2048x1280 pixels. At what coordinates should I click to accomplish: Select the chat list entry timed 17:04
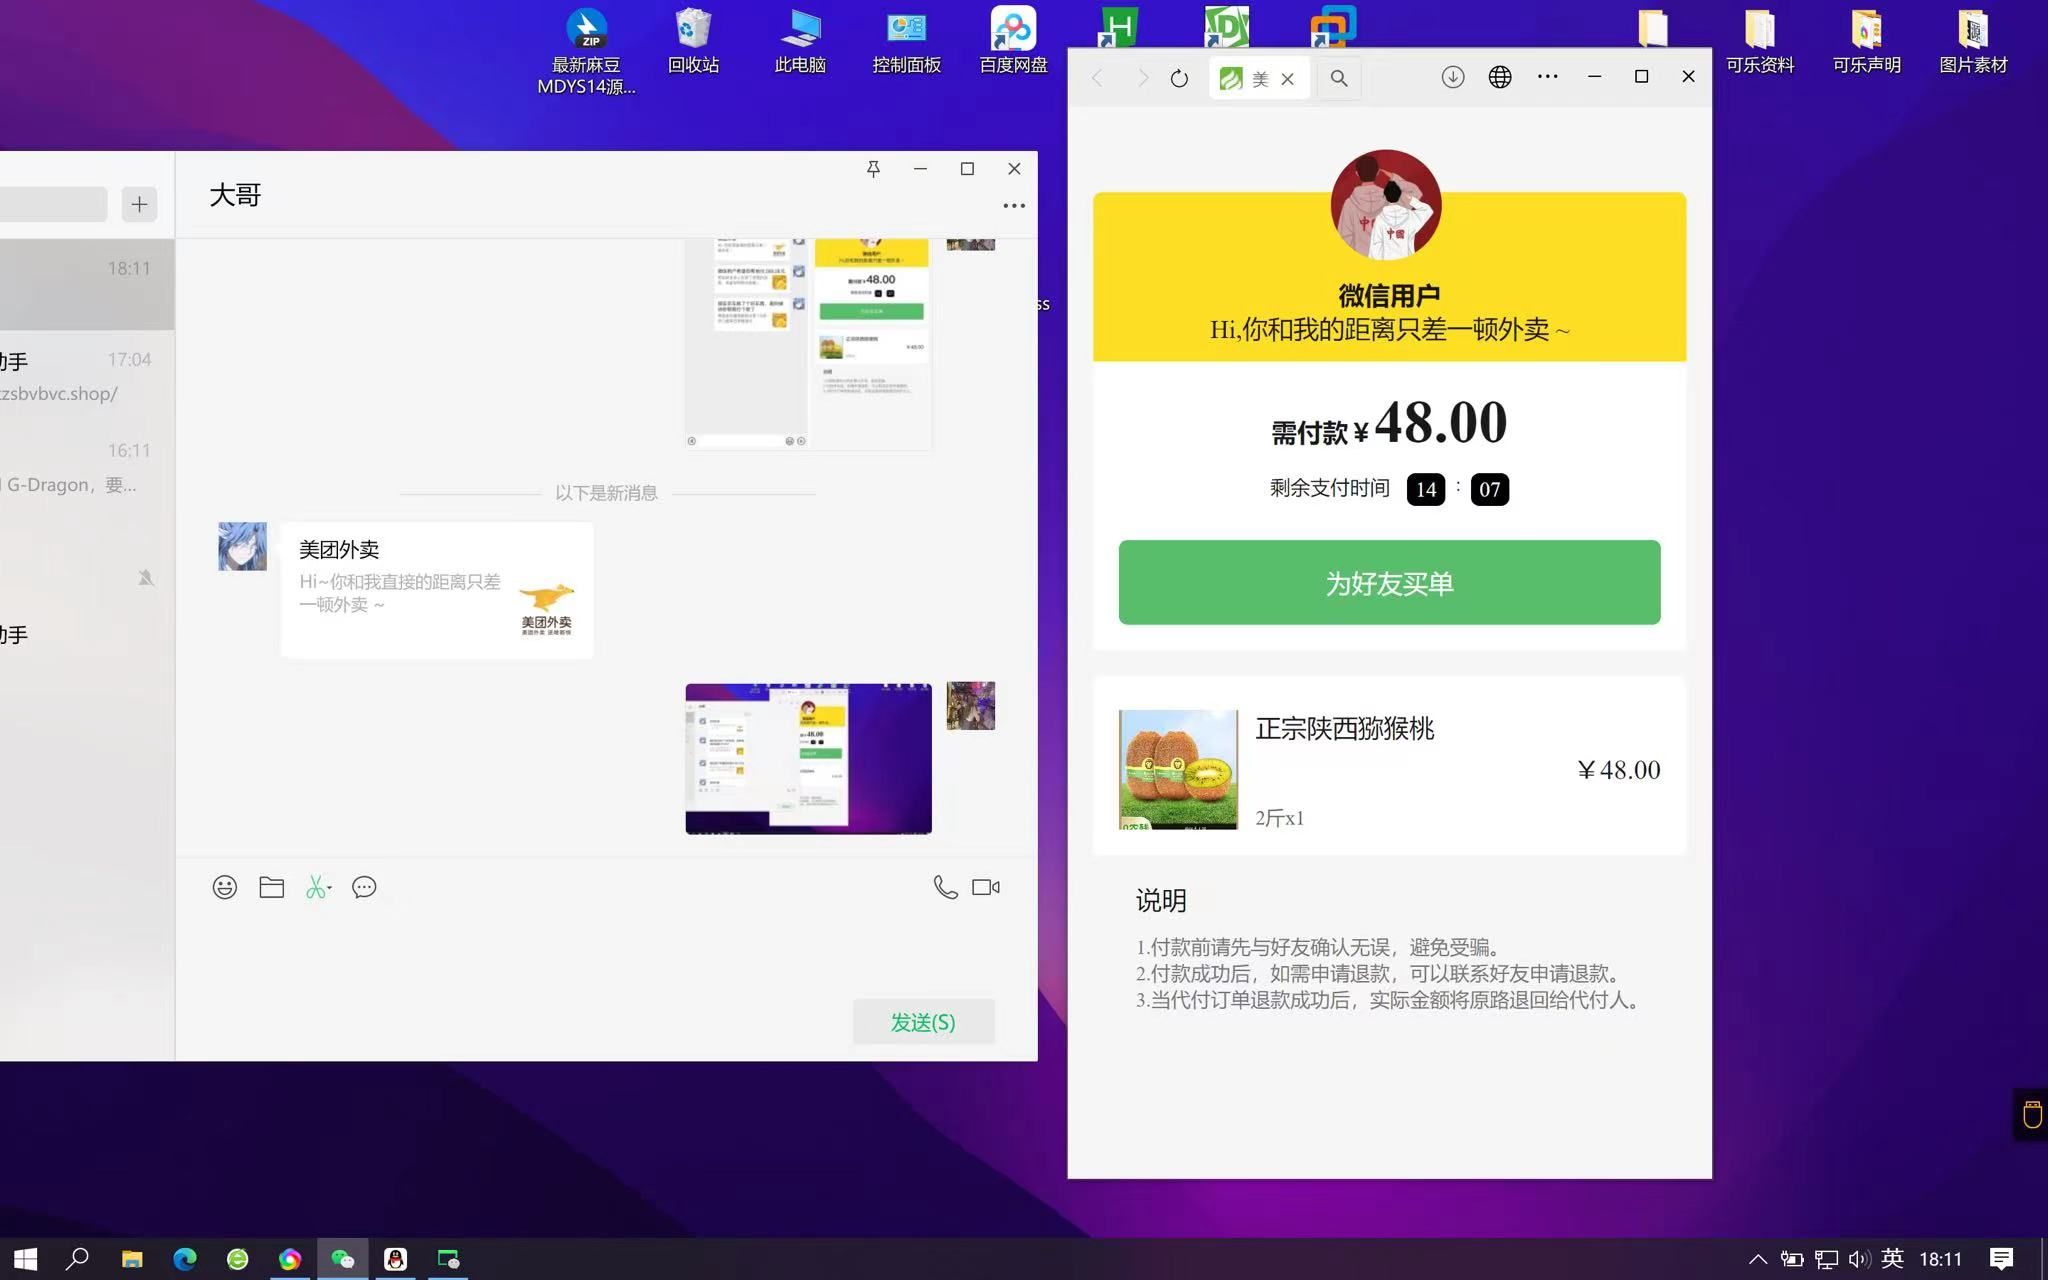click(87, 376)
